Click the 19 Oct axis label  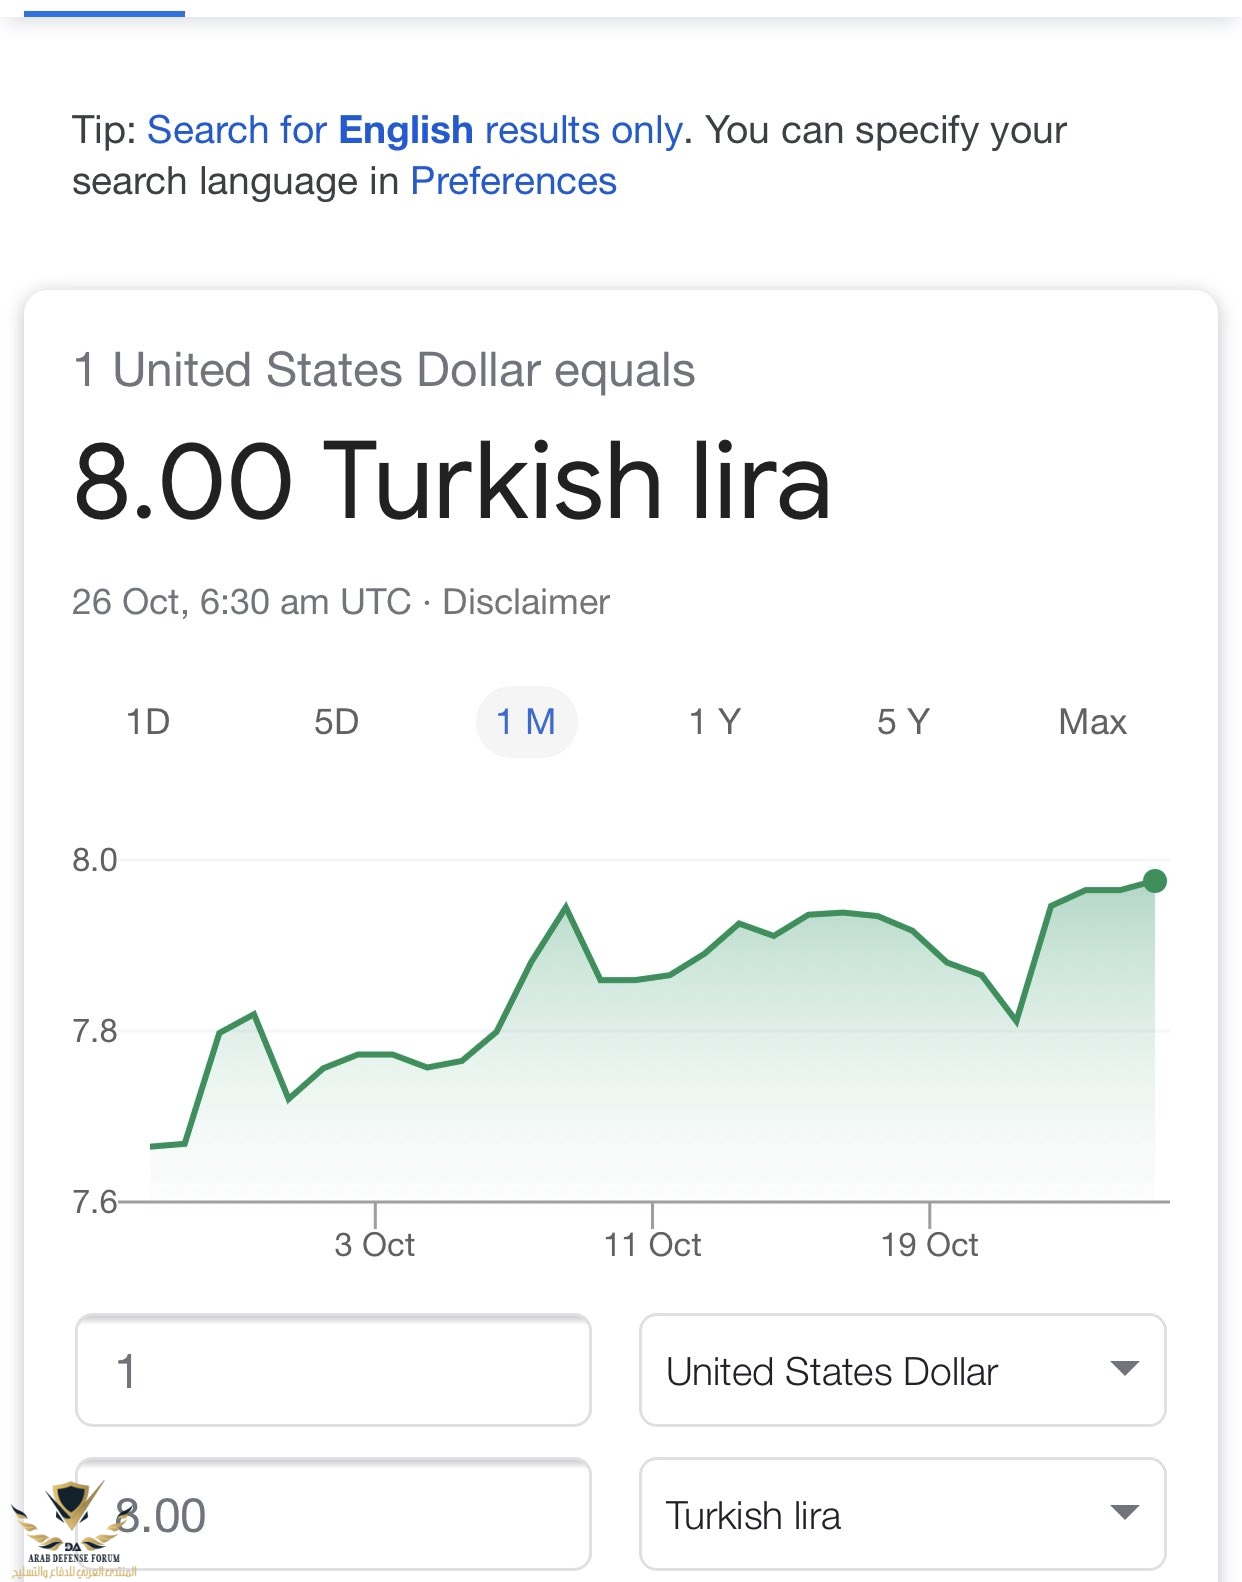930,1245
